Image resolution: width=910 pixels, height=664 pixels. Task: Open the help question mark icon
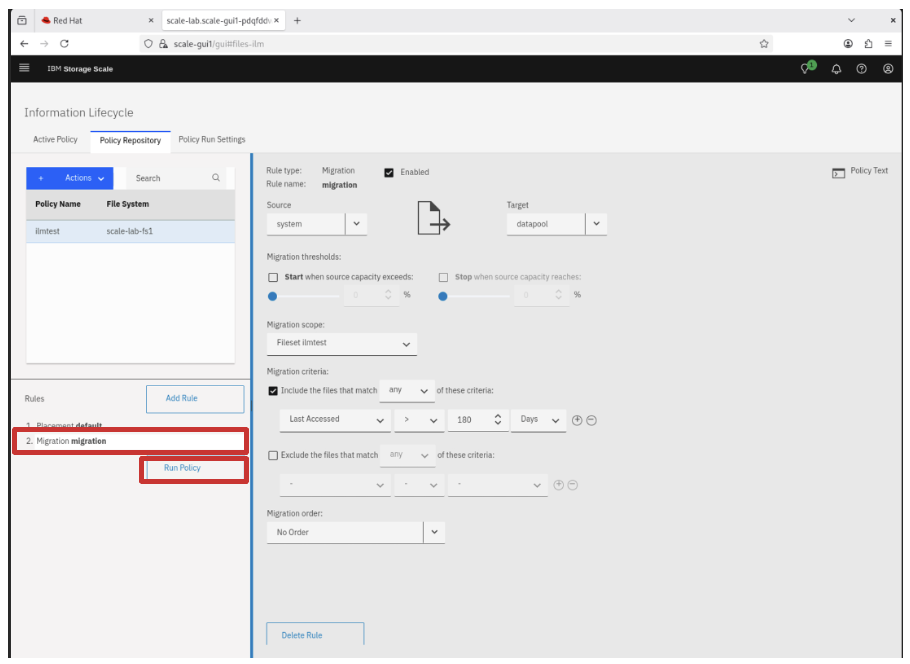coord(862,69)
